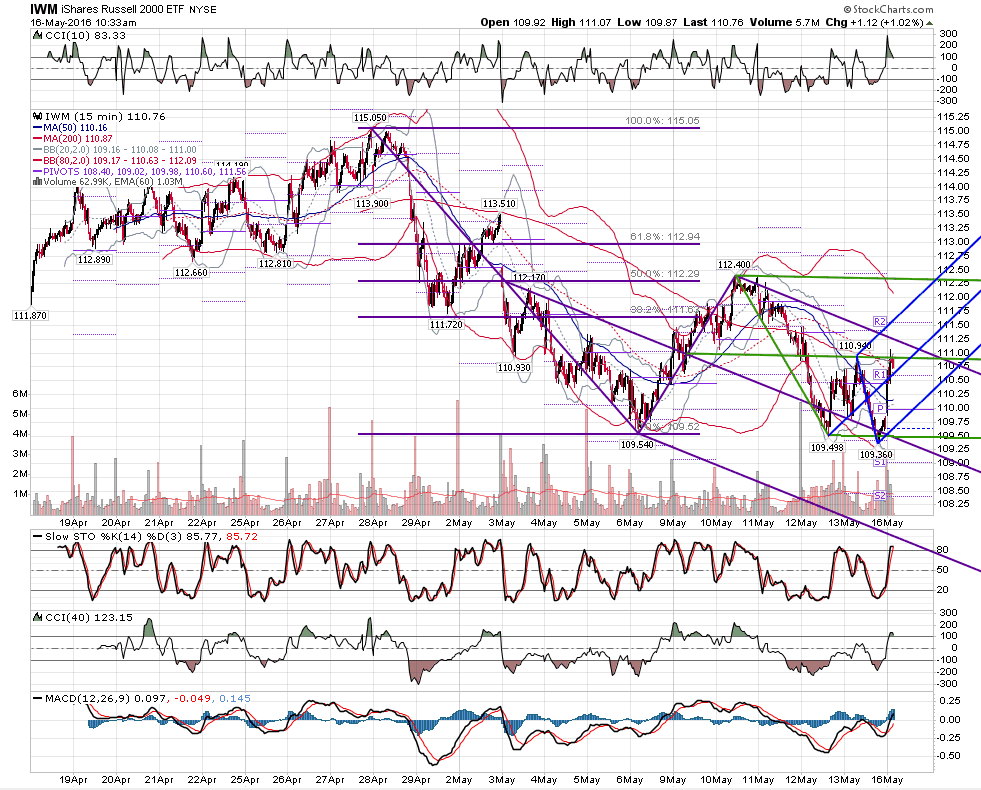Click the Slow STO %K(14) %D(3) label
The image size is (981, 790).
point(144,537)
